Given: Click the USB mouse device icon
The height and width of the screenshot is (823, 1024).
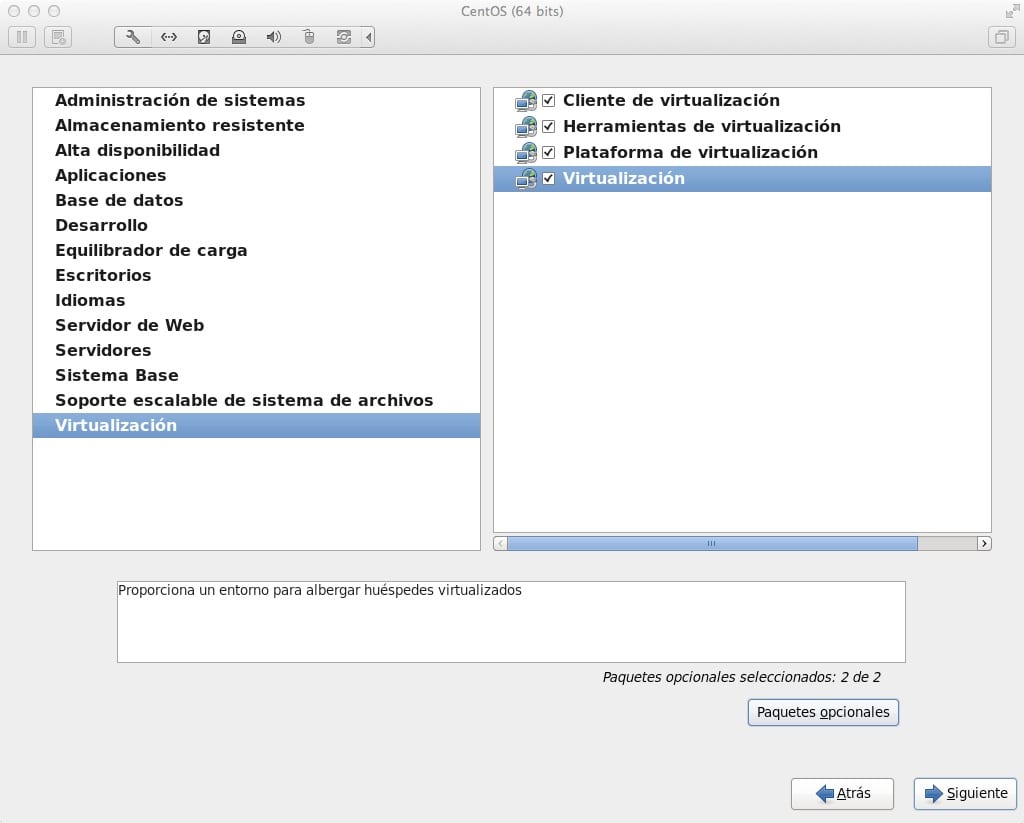Looking at the screenshot, I should (309, 38).
